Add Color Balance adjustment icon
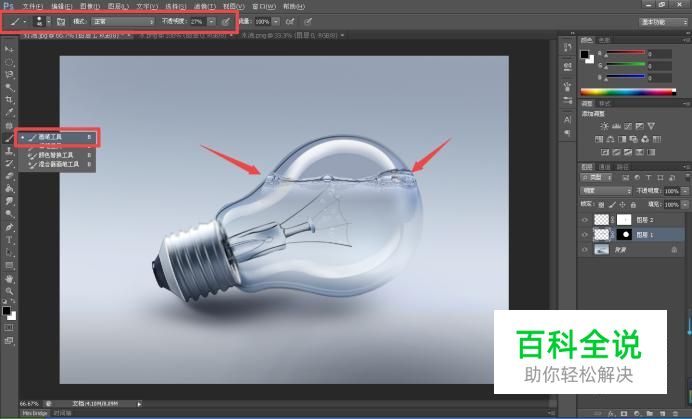Image resolution: width=692 pixels, height=419 pixels. point(610,140)
